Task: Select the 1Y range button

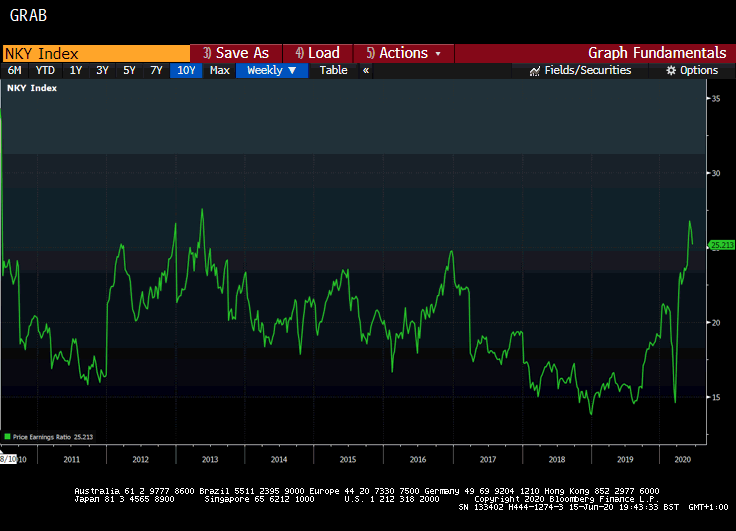Action: pos(76,70)
